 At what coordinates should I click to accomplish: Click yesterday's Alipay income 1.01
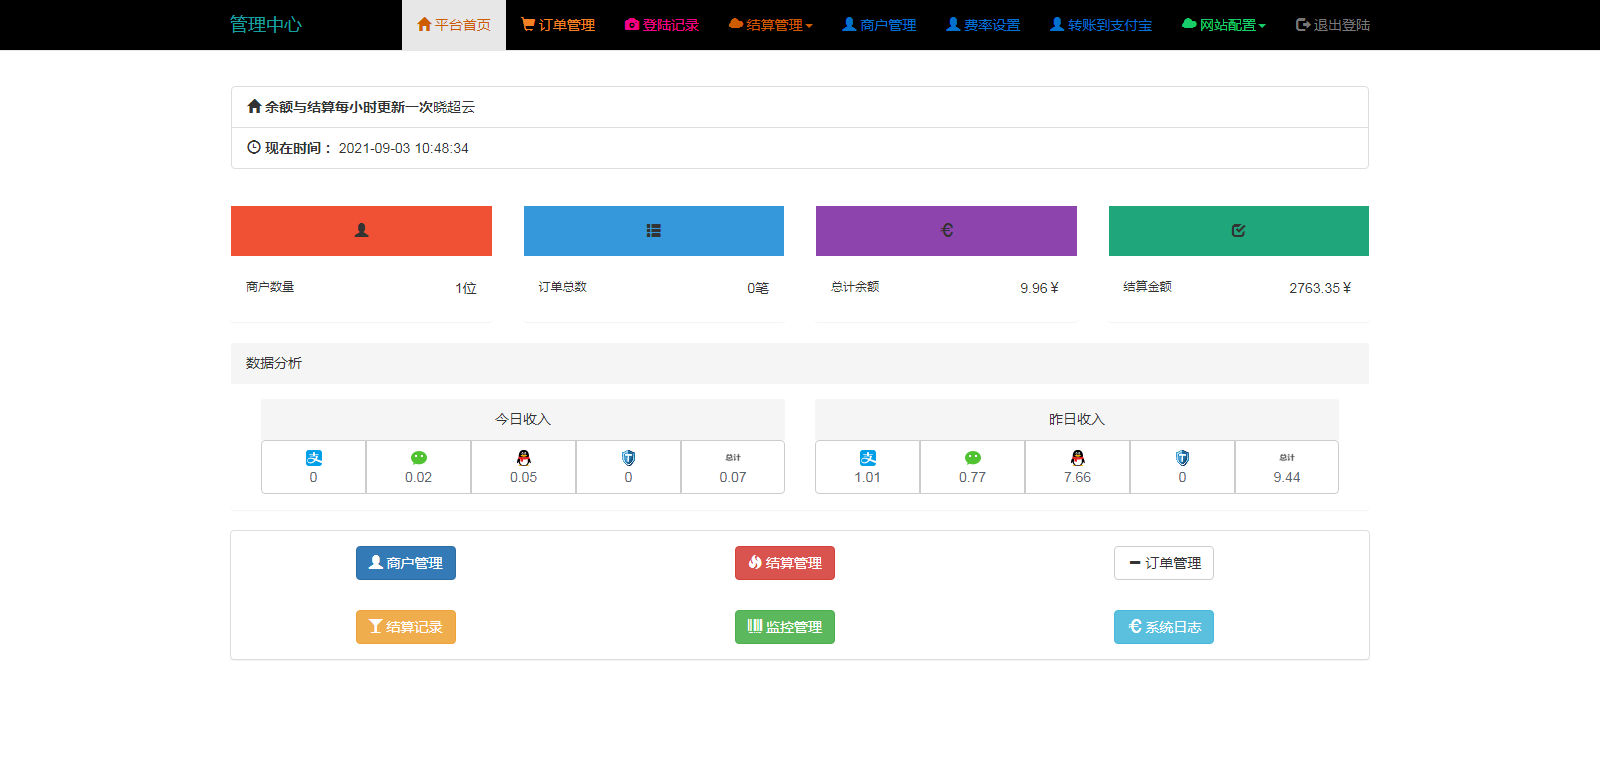coord(868,477)
